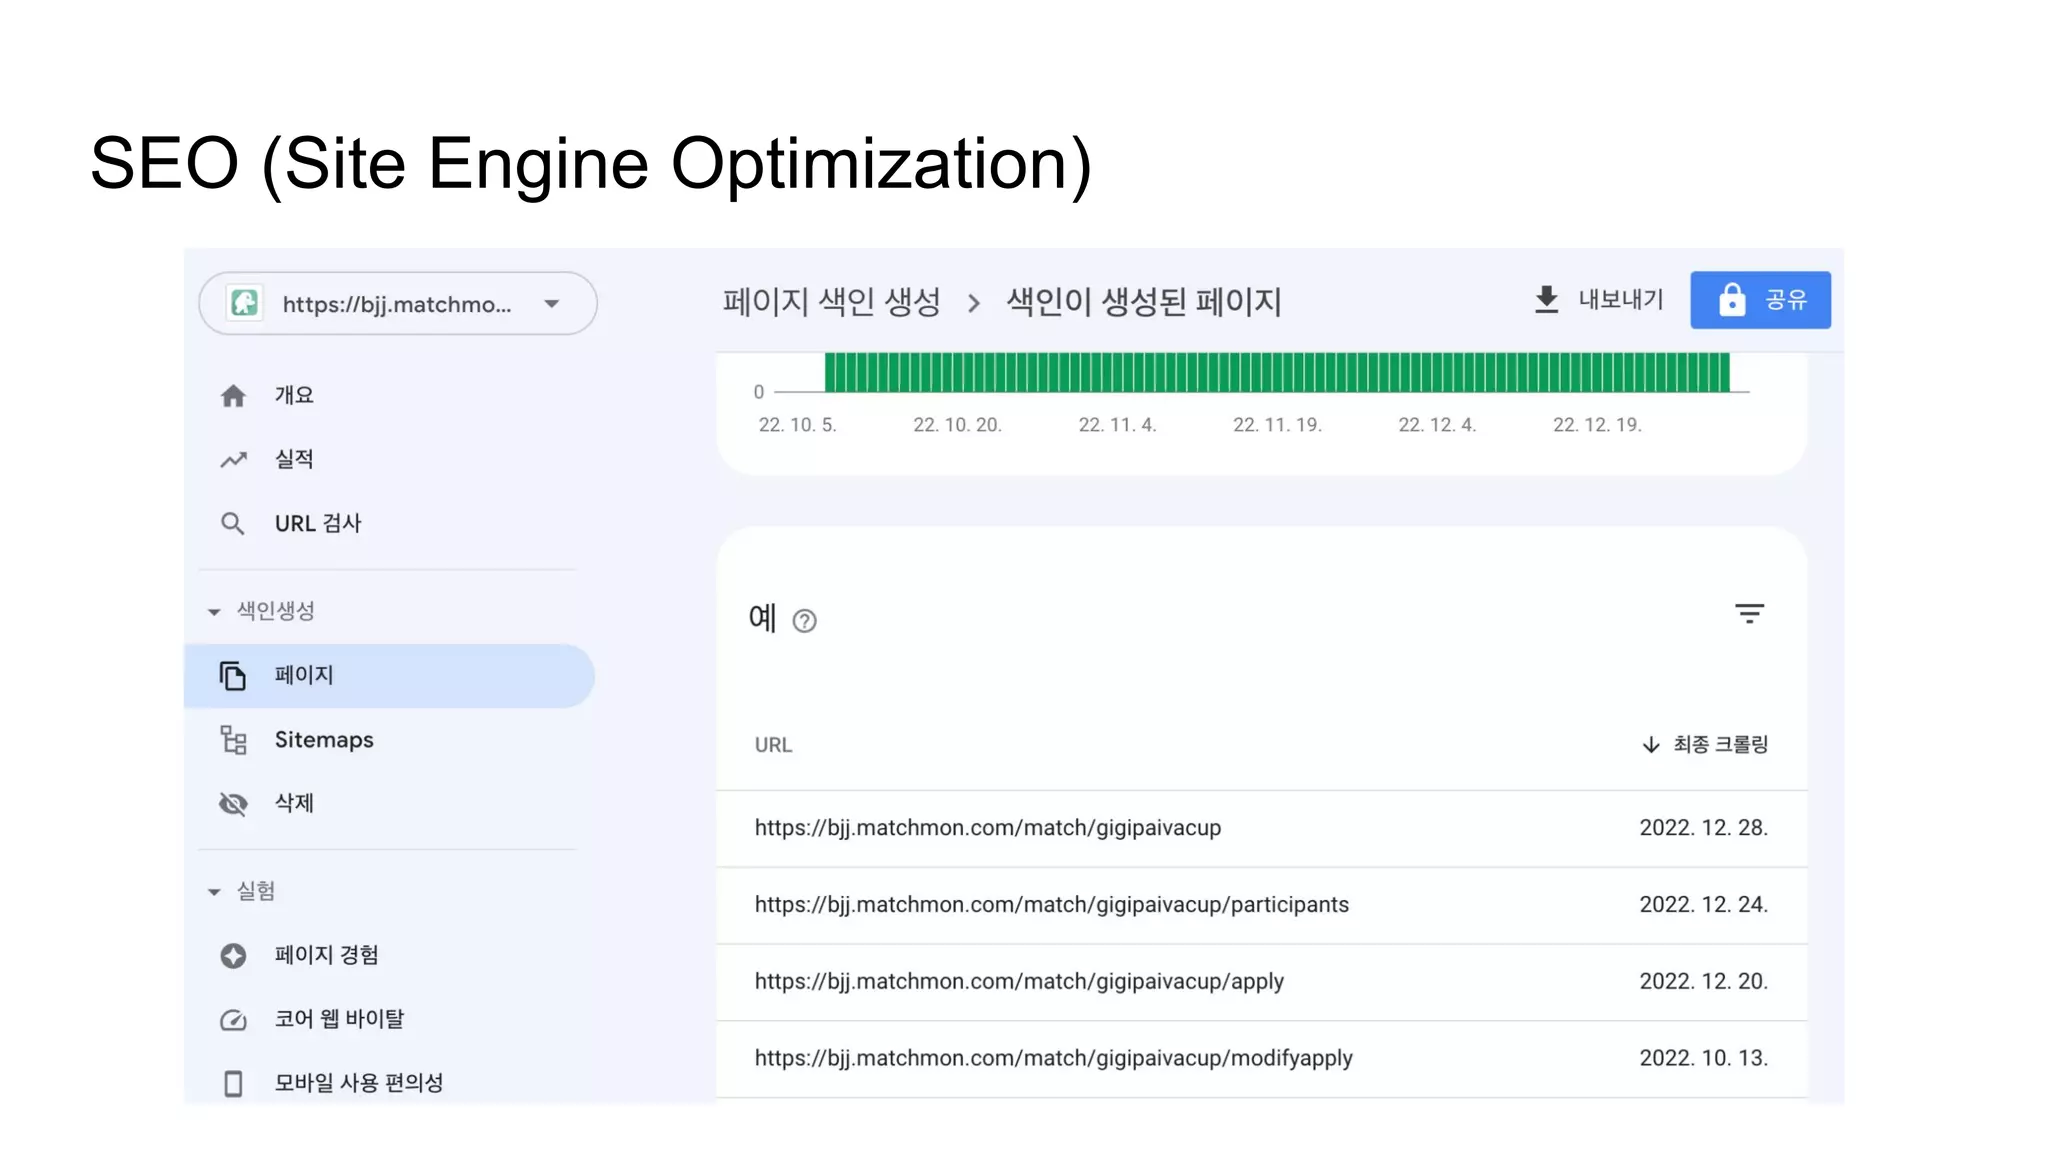The height and width of the screenshot is (1152, 2048).
Task: Click the 코어 웹 바이탈 gauge icon
Action: (233, 1020)
